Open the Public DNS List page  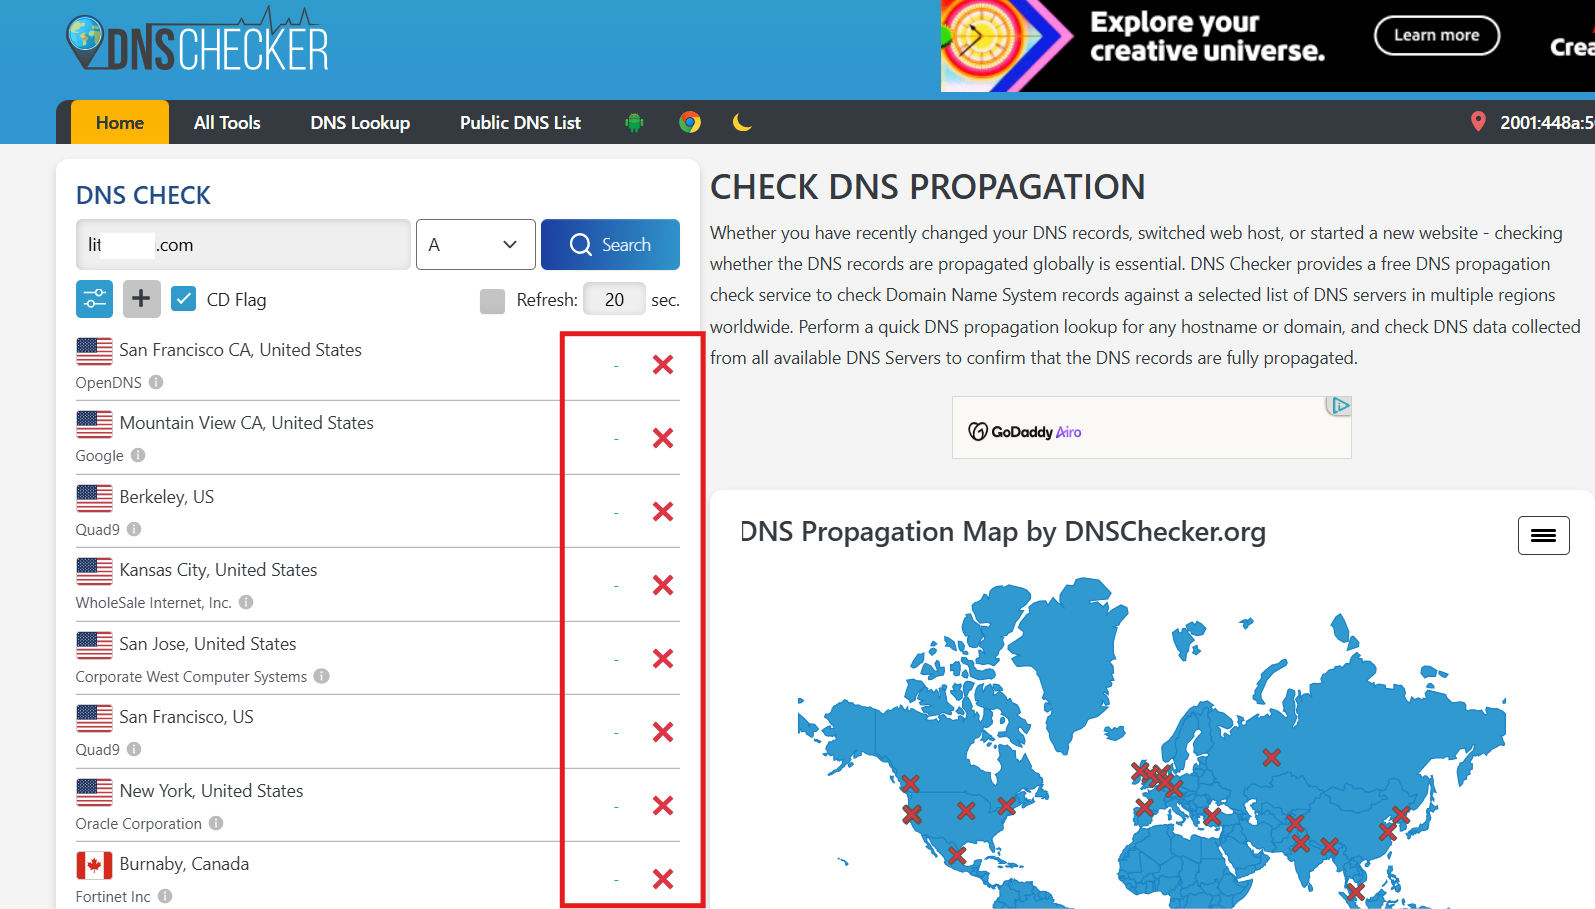(x=520, y=122)
